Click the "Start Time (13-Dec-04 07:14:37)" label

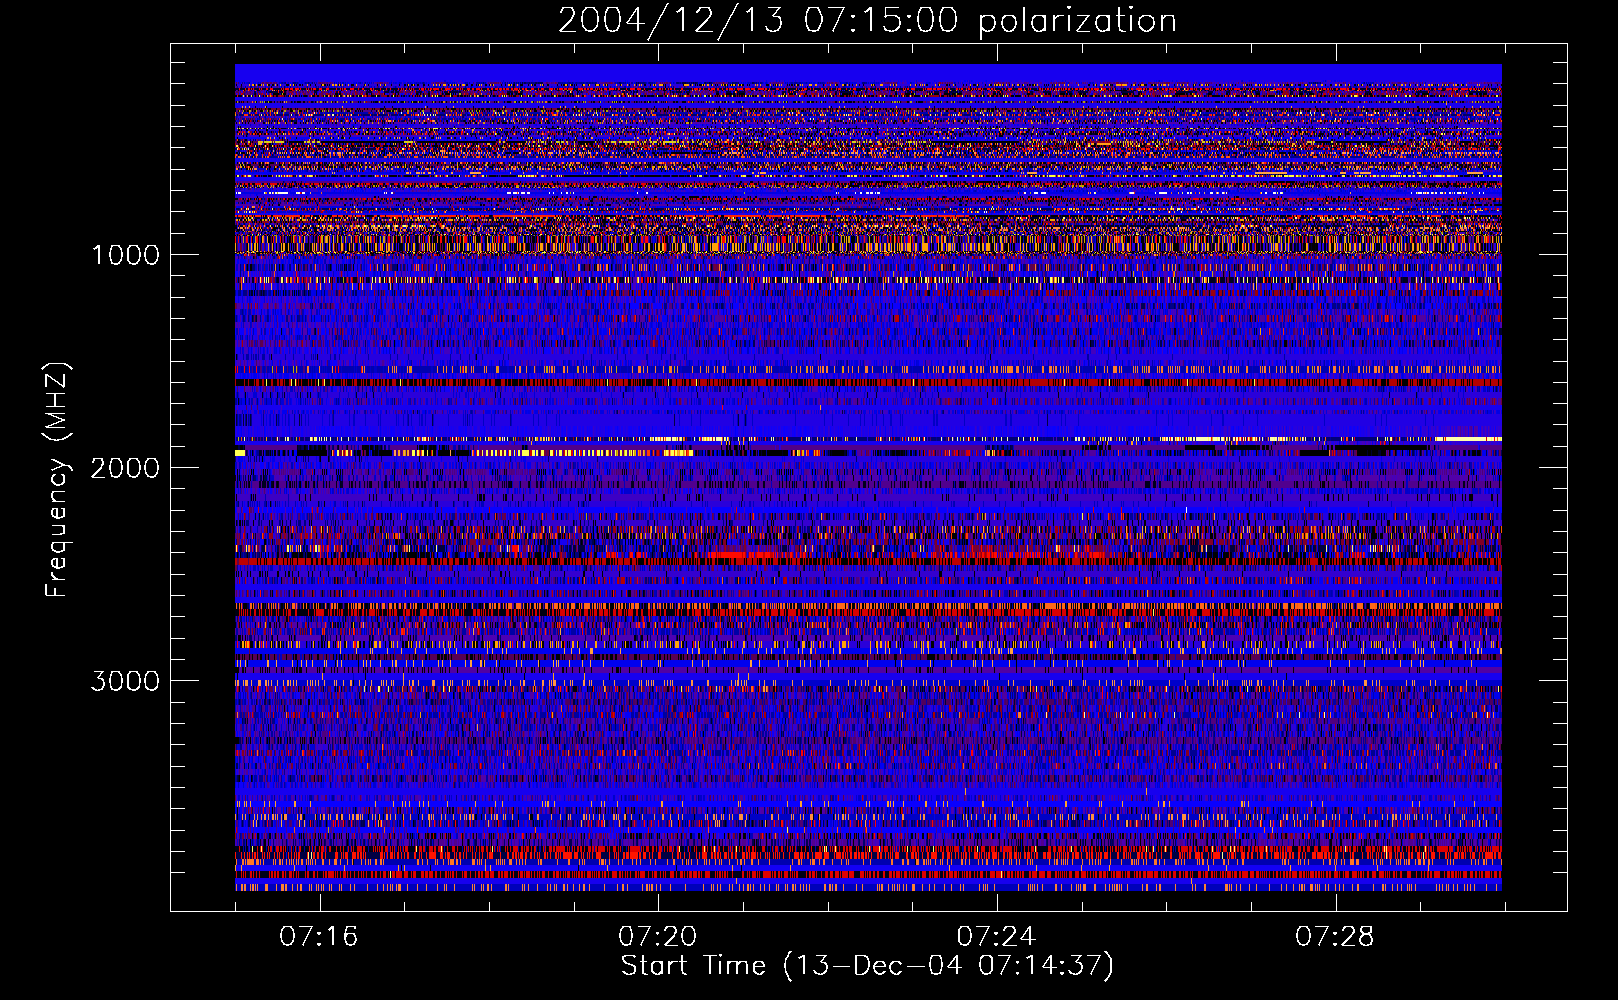tap(867, 966)
